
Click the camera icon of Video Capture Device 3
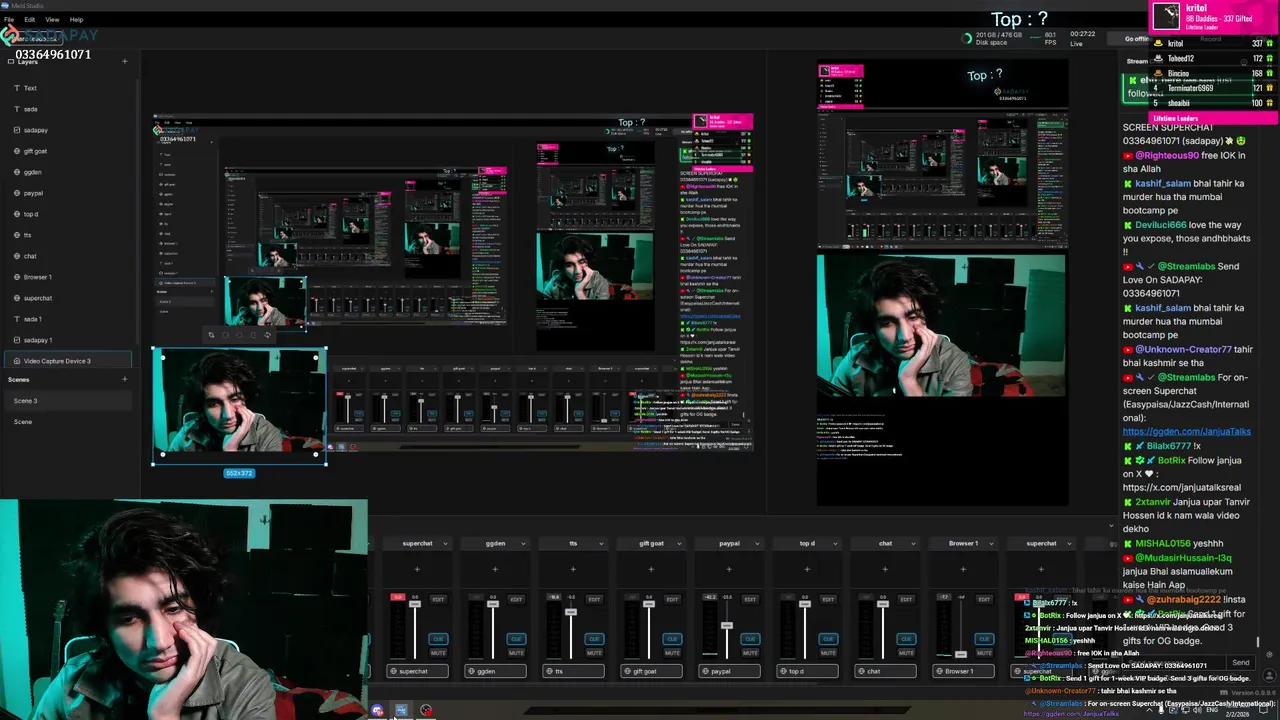pos(17,361)
